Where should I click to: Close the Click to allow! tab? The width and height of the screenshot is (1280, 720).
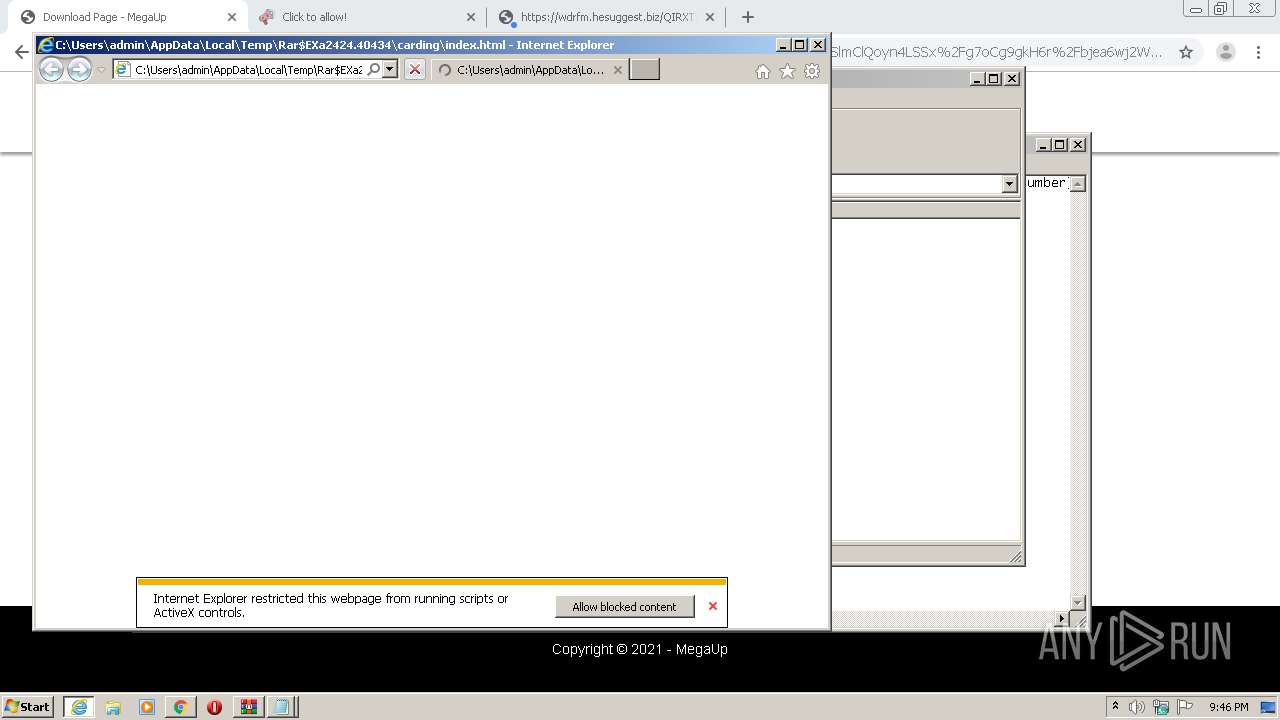(x=471, y=17)
